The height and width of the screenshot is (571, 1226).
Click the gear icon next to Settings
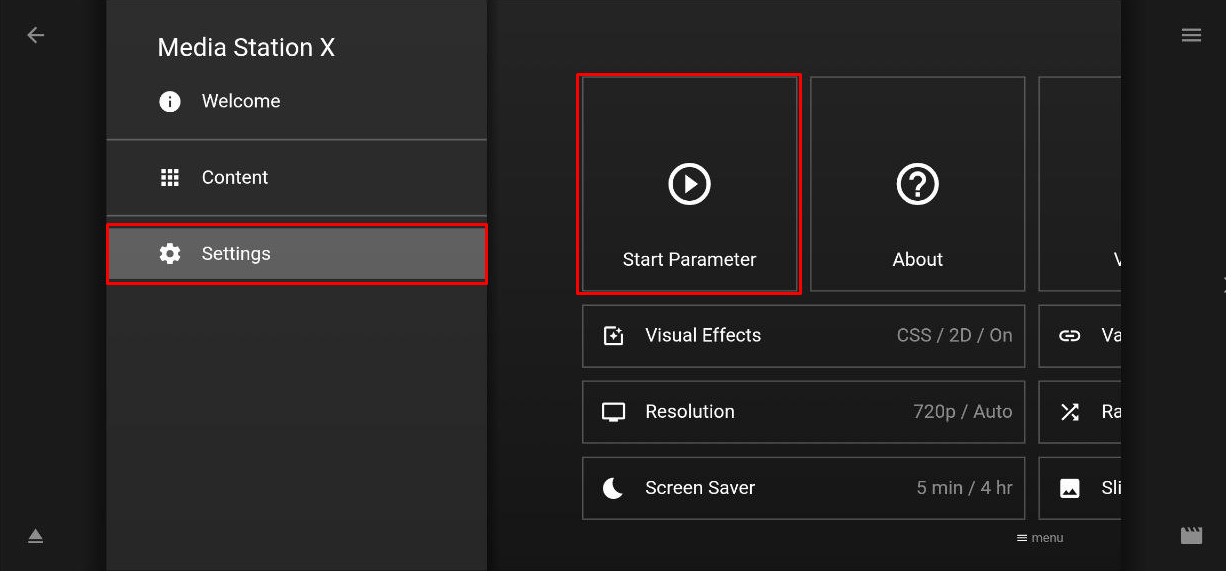pyautogui.click(x=170, y=254)
